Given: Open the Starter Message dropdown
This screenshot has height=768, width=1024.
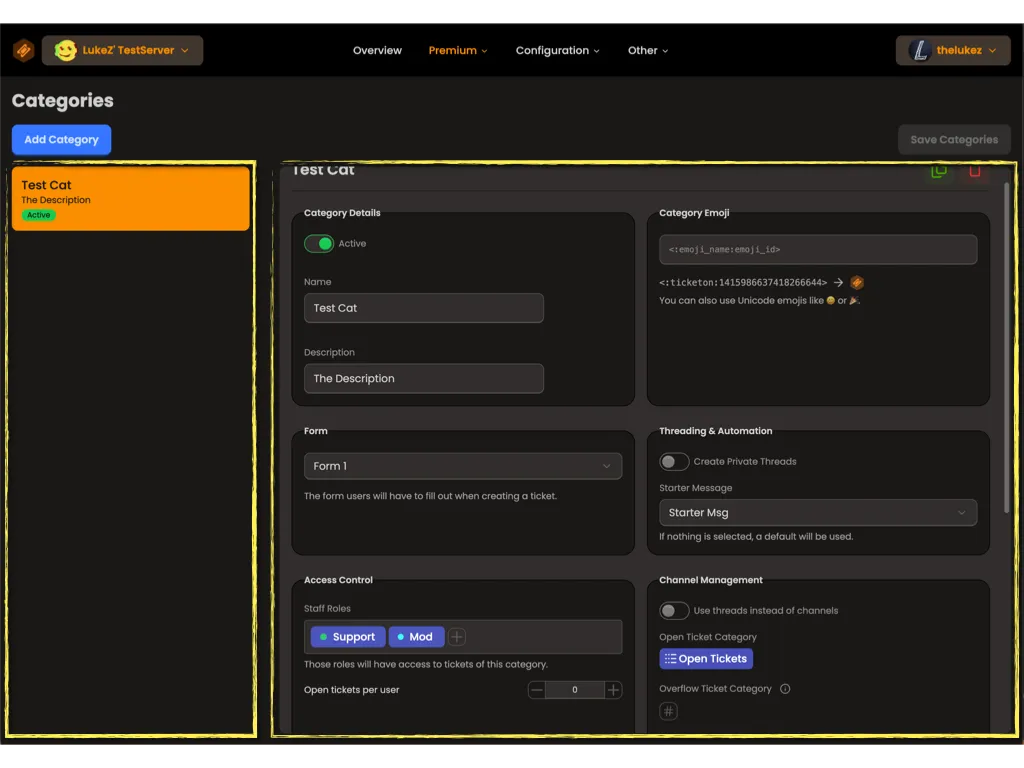Looking at the screenshot, I should [818, 512].
